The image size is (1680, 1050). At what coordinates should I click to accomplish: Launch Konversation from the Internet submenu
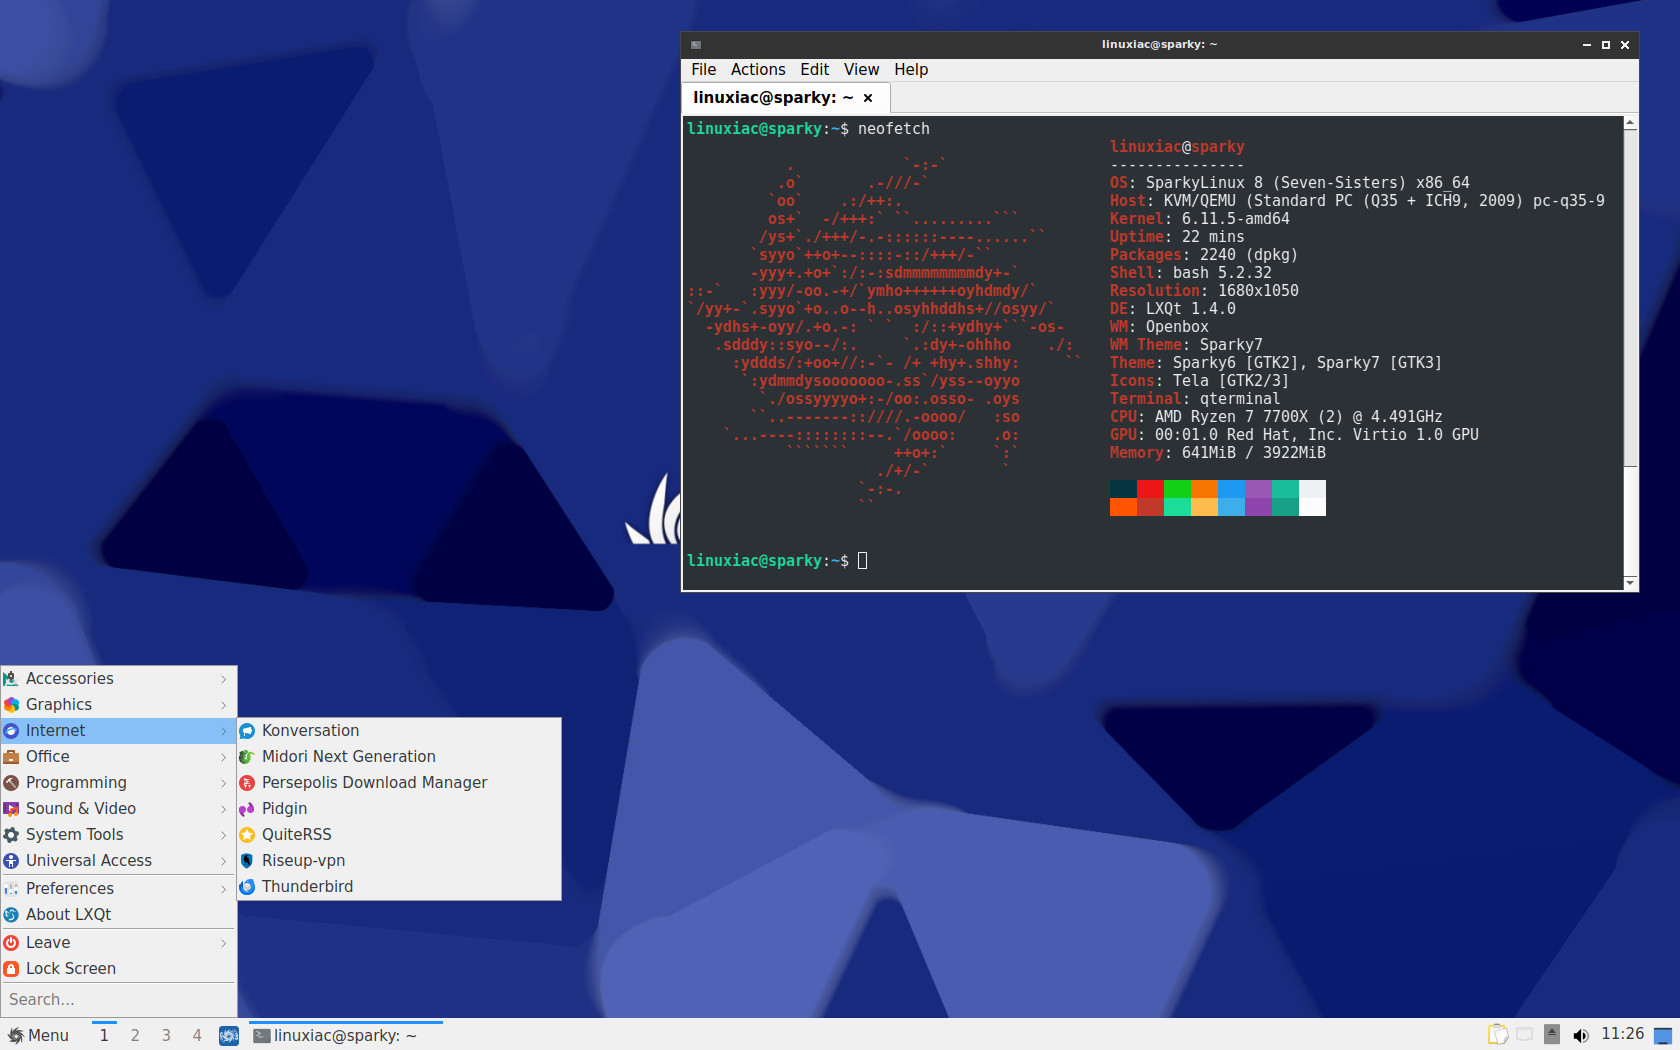tap(399, 731)
